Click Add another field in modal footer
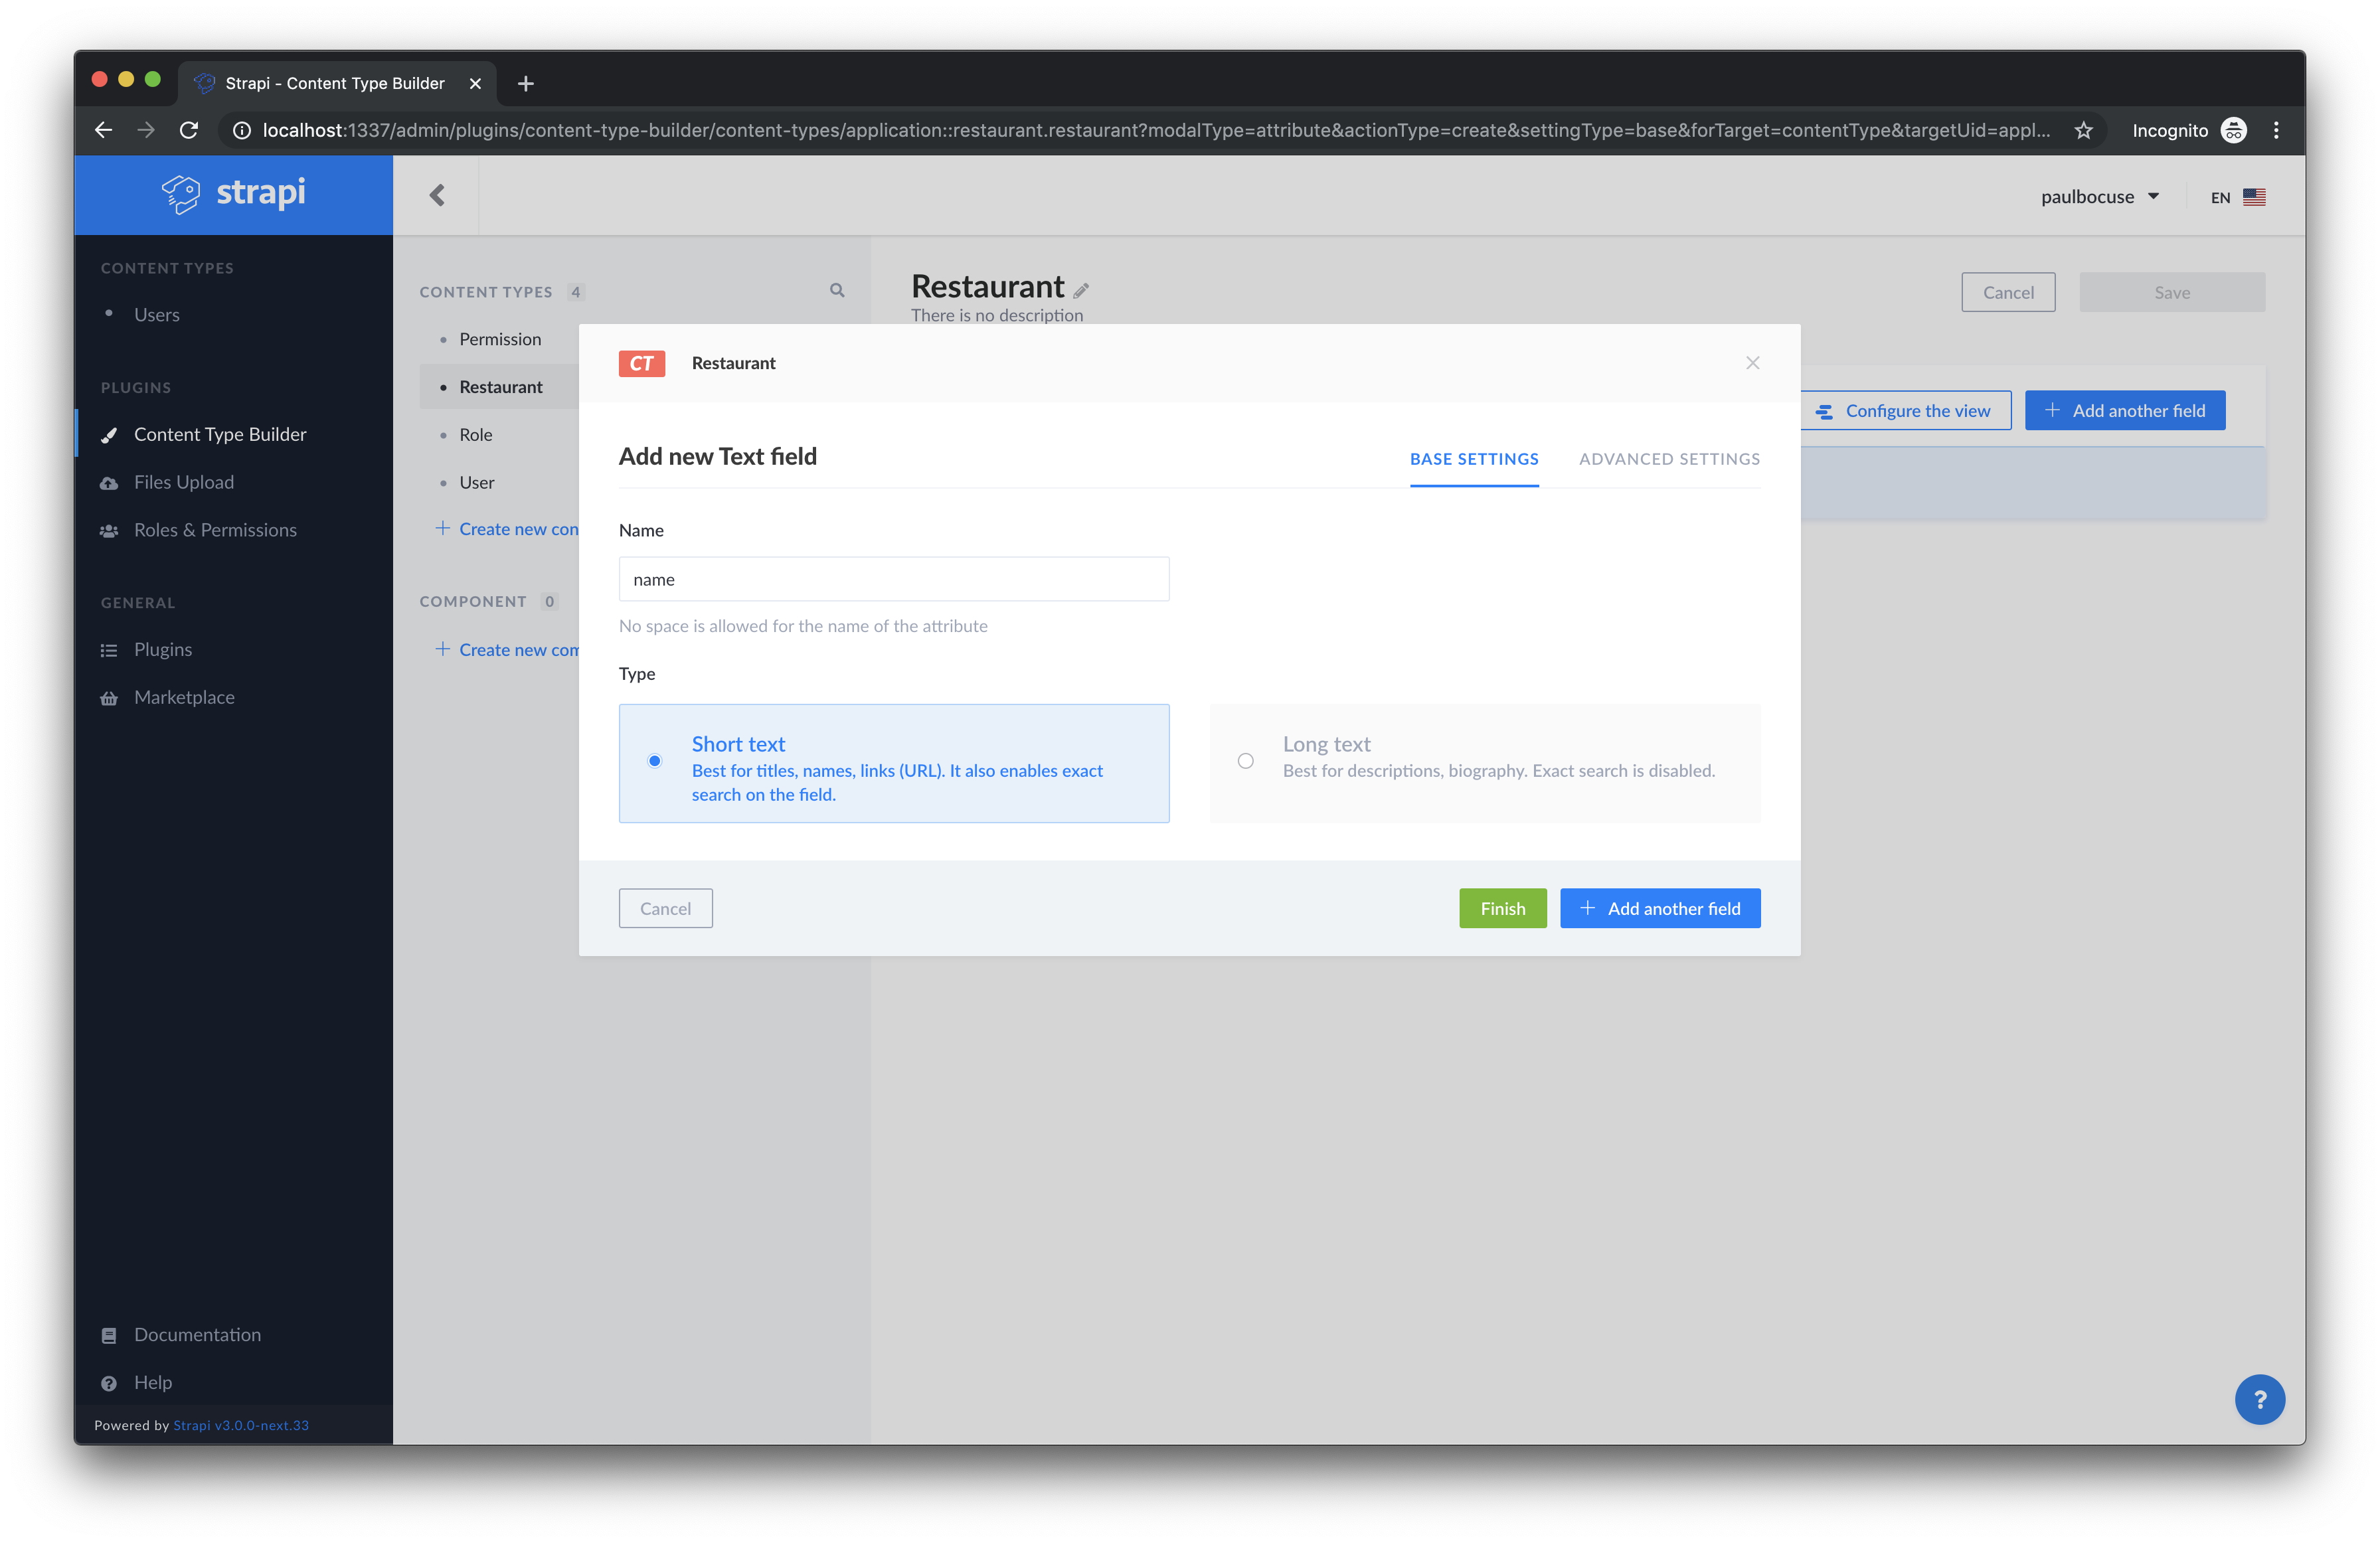2380x1543 pixels. [1660, 908]
